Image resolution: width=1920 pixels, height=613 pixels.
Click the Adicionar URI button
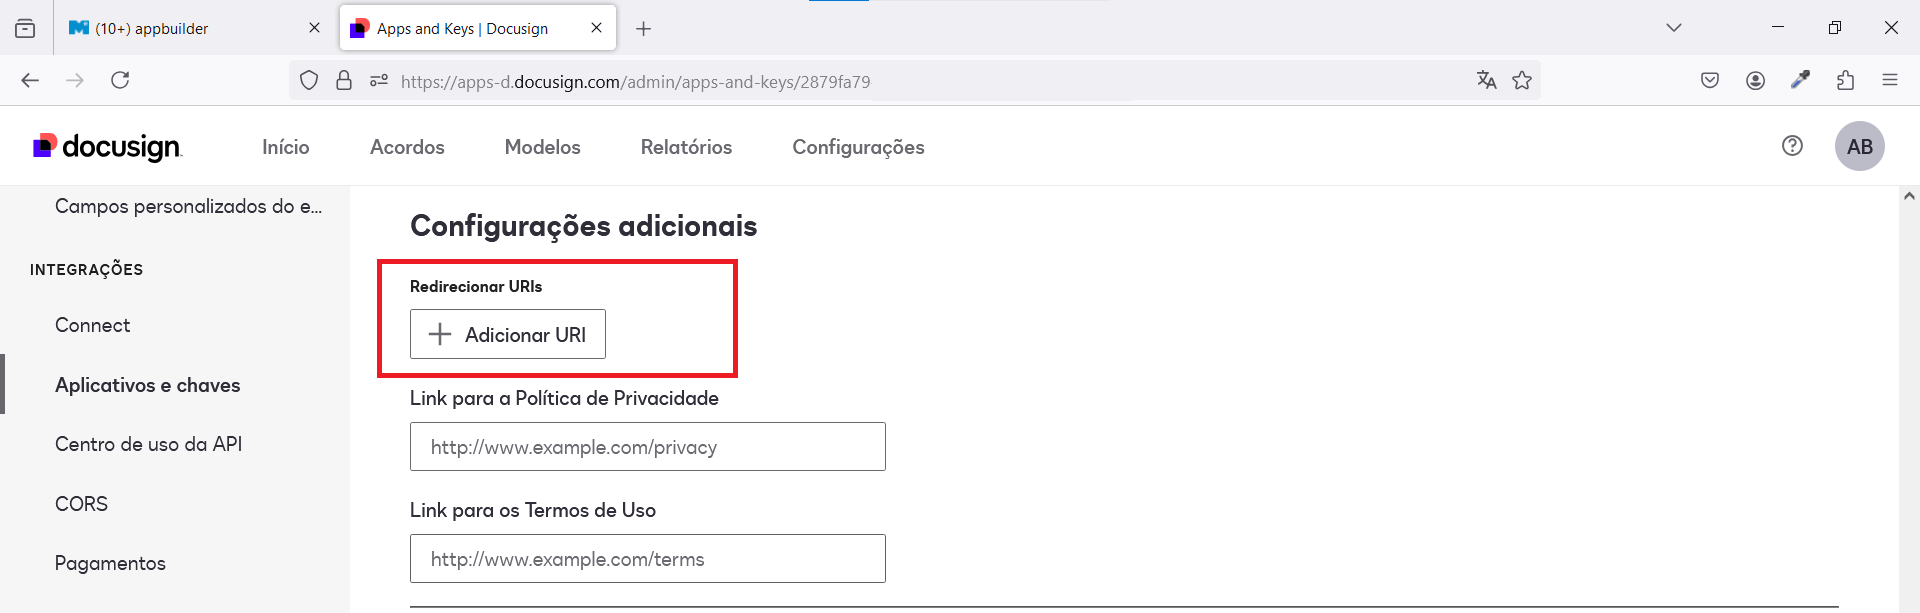[508, 334]
